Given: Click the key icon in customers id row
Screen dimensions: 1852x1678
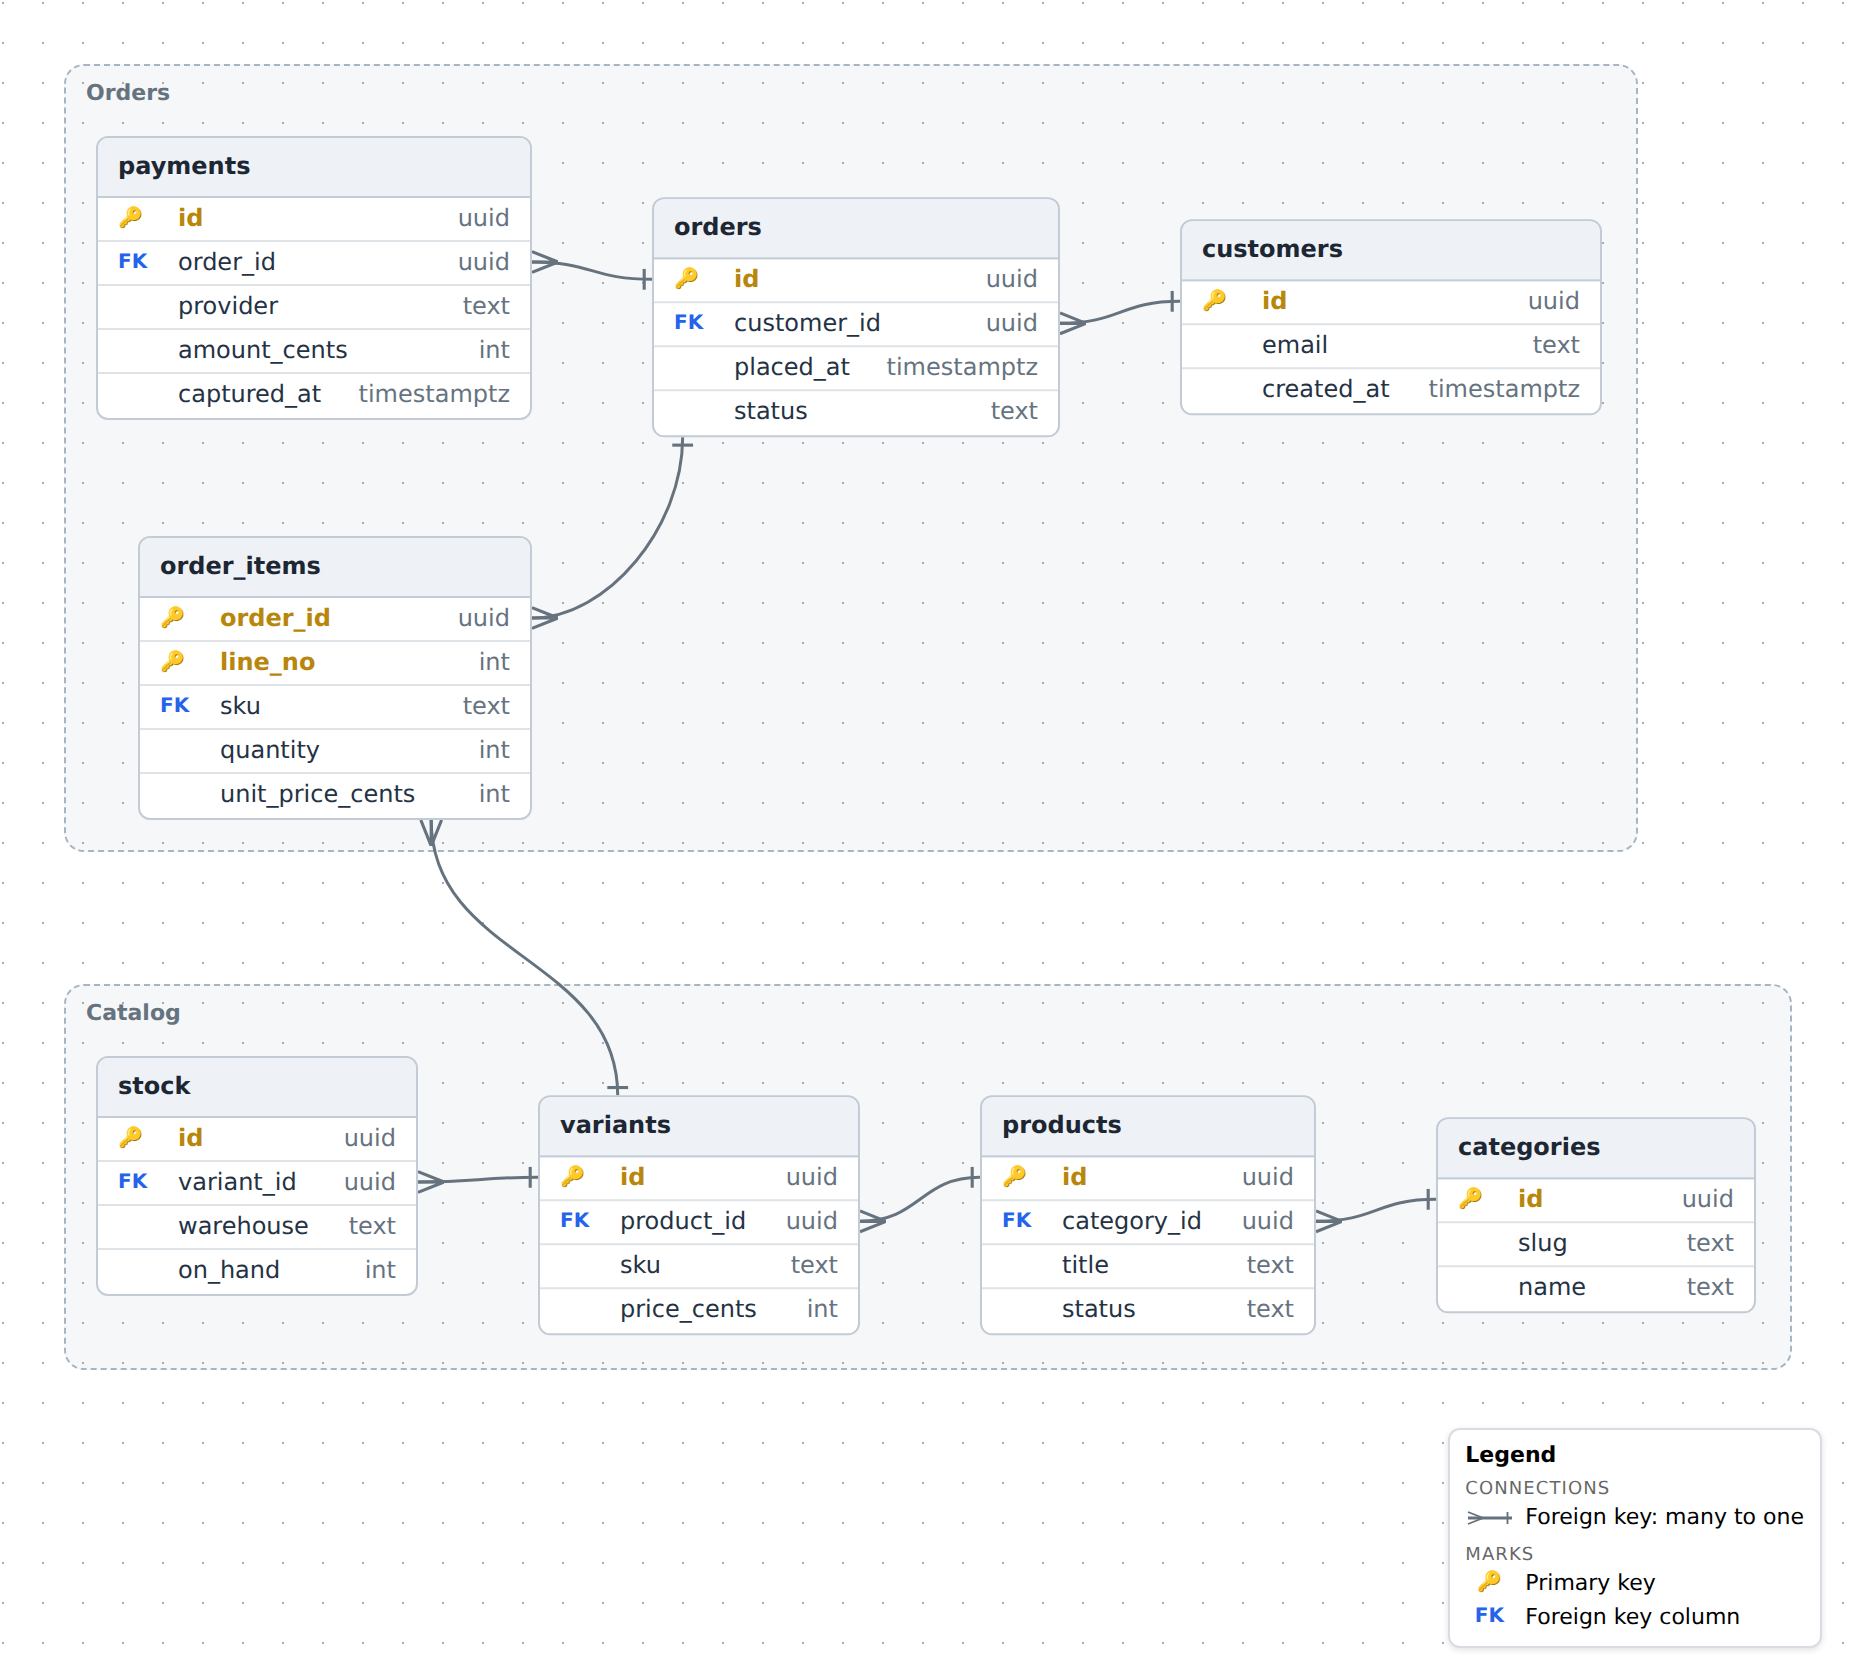Looking at the screenshot, I should 1215,300.
